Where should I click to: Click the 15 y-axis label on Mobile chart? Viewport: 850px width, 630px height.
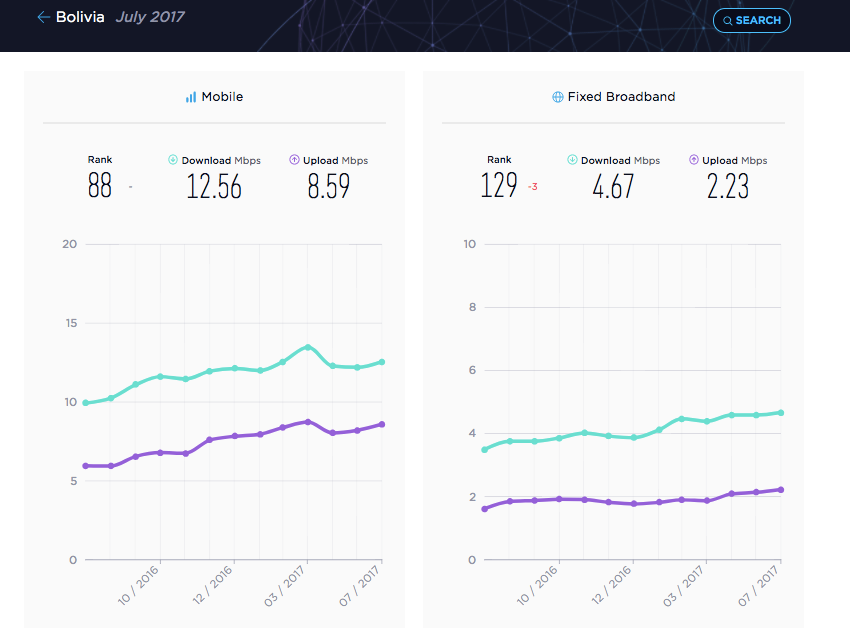coord(71,323)
